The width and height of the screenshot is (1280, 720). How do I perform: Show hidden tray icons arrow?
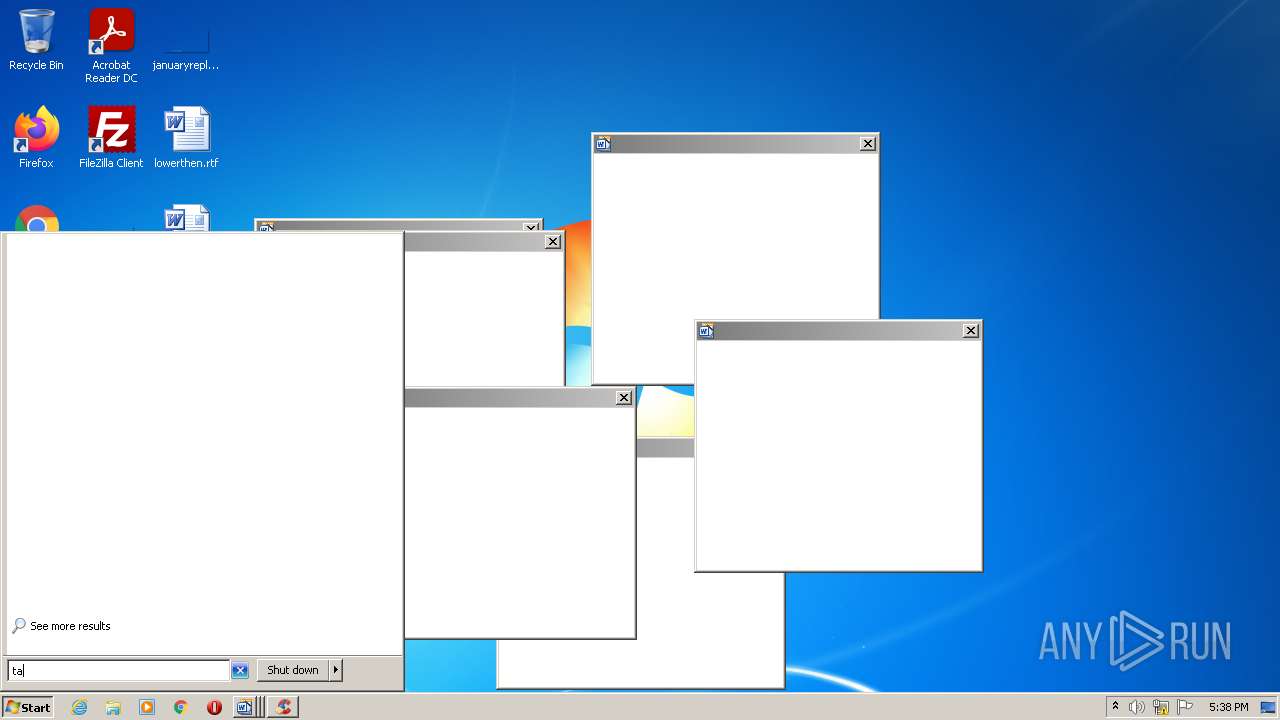1115,707
